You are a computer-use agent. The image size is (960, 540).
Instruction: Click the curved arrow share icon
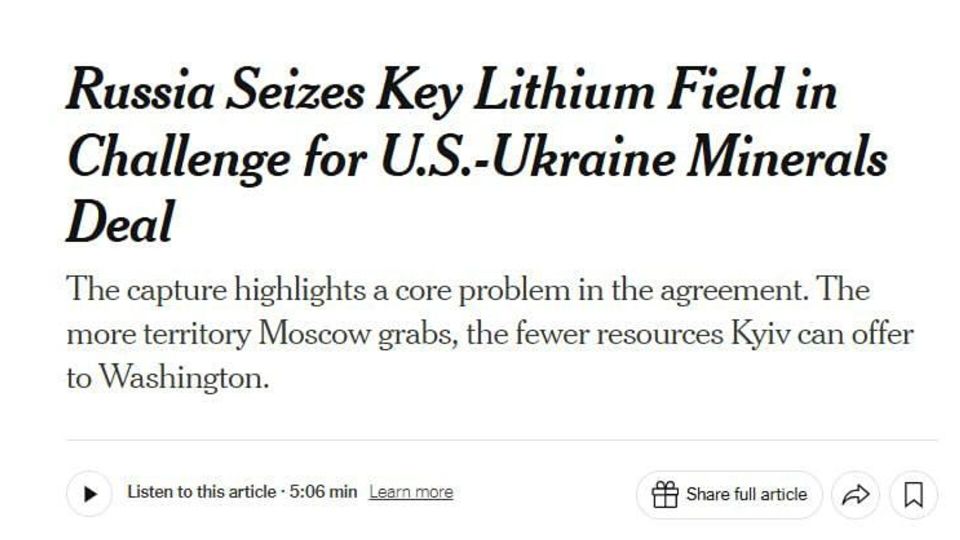[x=855, y=495]
